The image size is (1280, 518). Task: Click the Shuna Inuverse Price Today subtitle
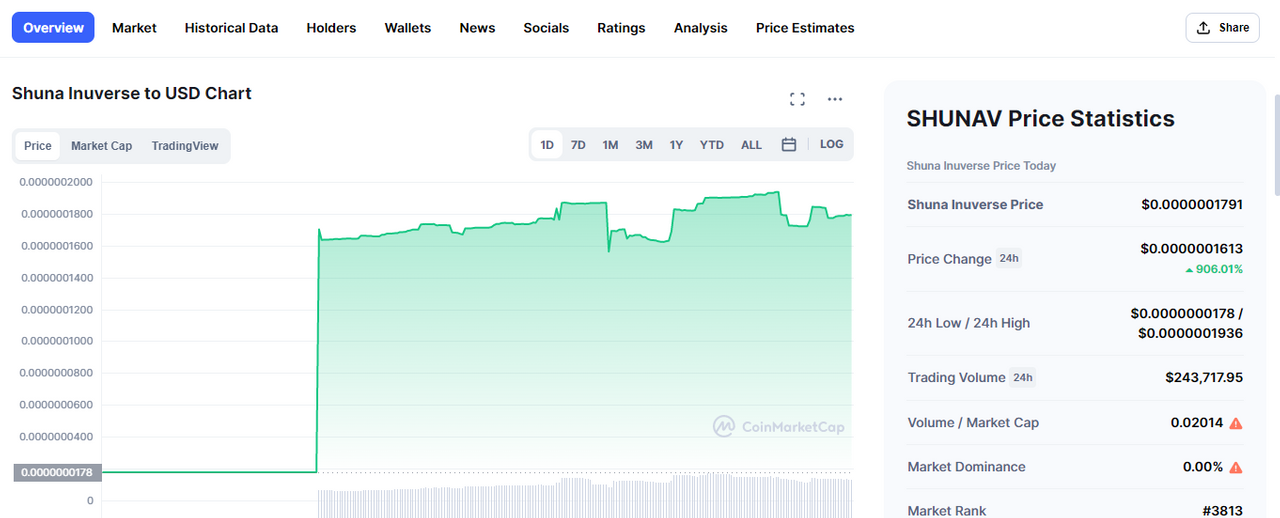(x=981, y=166)
